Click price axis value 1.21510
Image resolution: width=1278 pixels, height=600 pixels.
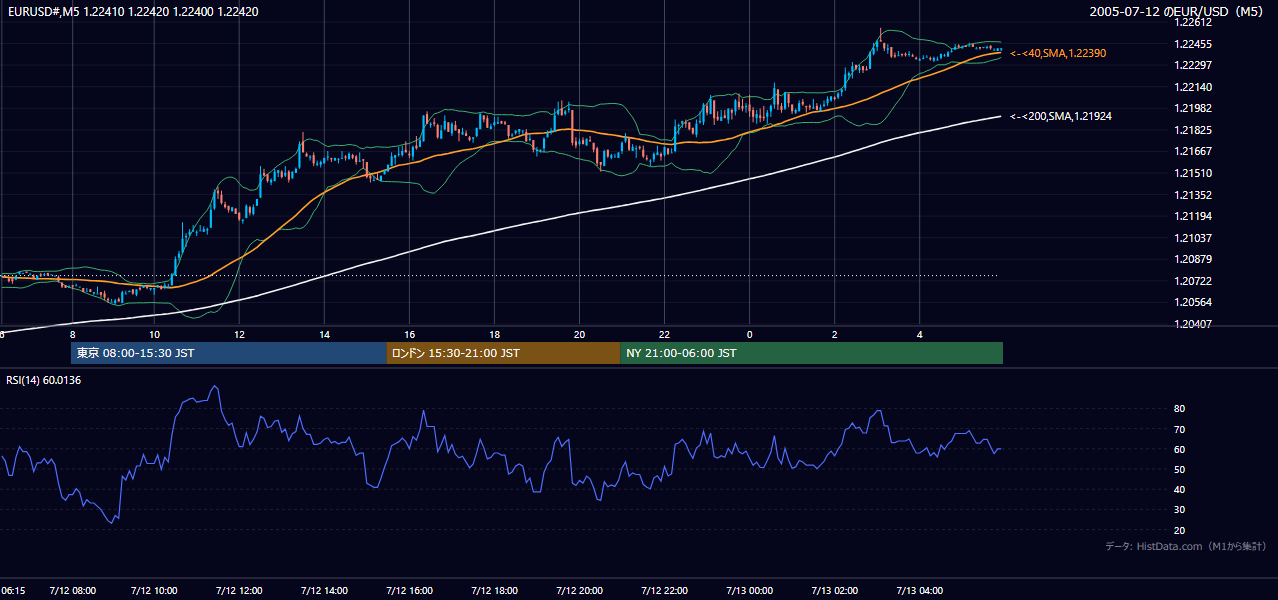[x=1193, y=173]
